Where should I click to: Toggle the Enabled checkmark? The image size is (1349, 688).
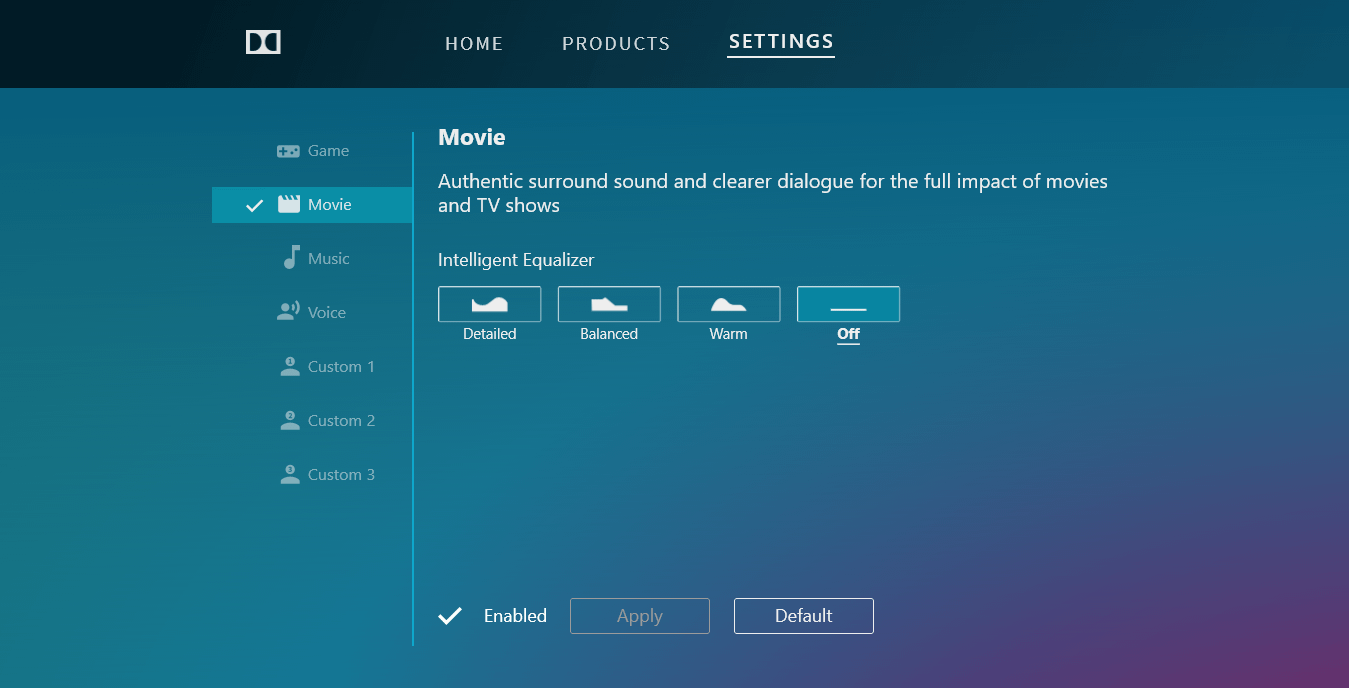[x=450, y=616]
